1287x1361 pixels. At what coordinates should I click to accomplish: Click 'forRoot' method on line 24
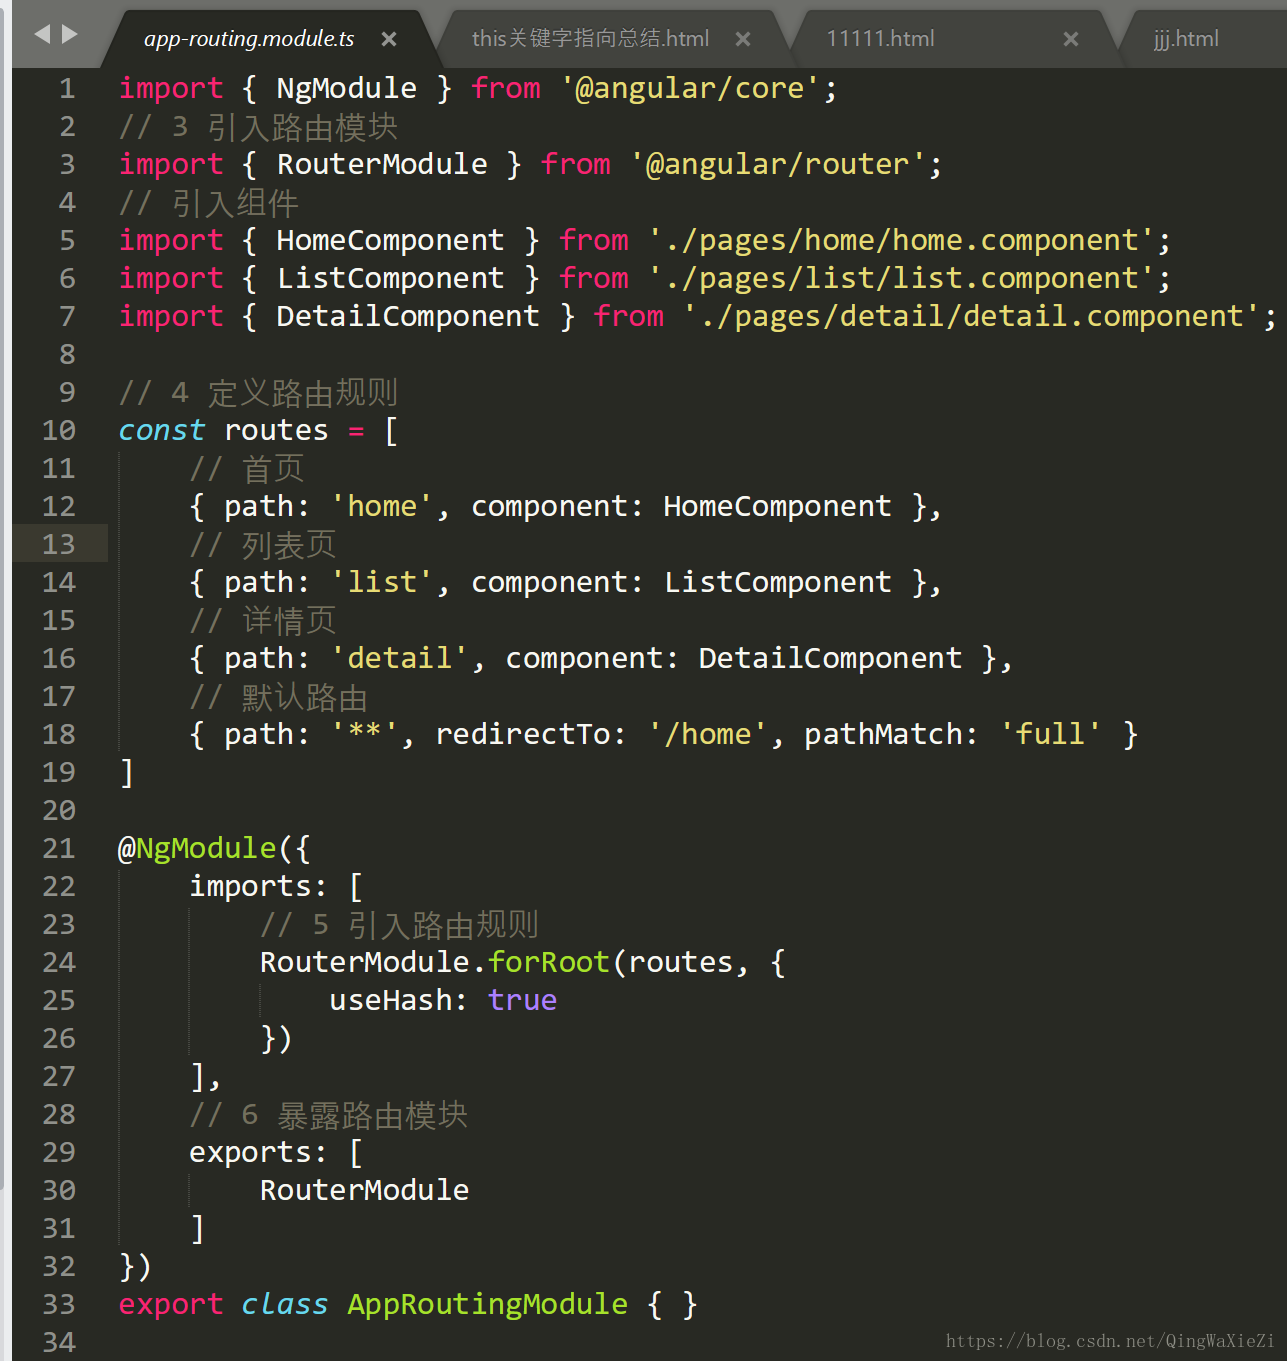pos(548,962)
